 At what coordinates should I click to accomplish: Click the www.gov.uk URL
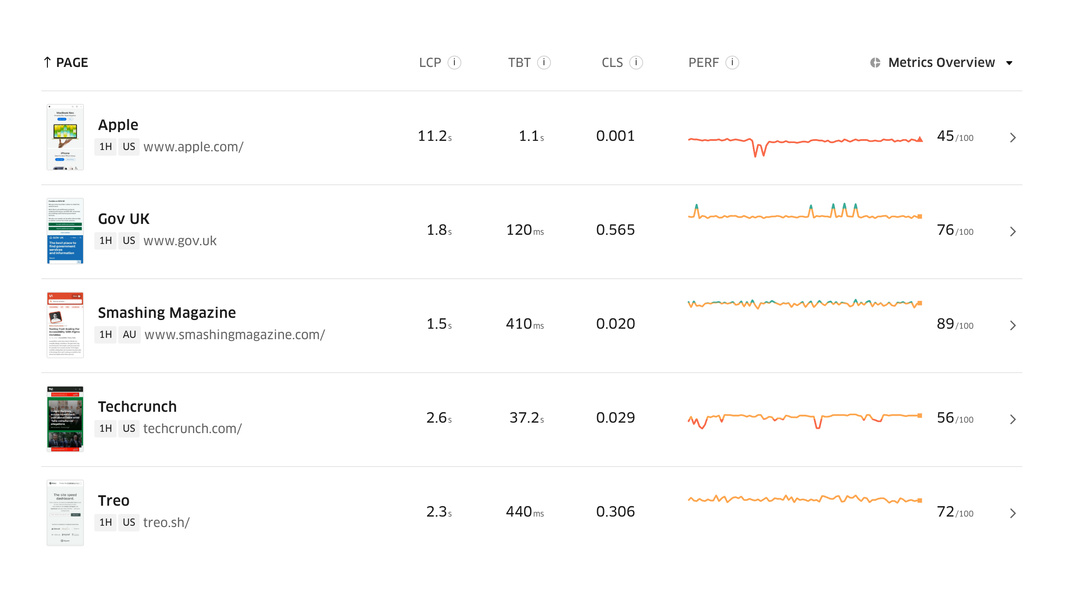pyautogui.click(x=180, y=241)
